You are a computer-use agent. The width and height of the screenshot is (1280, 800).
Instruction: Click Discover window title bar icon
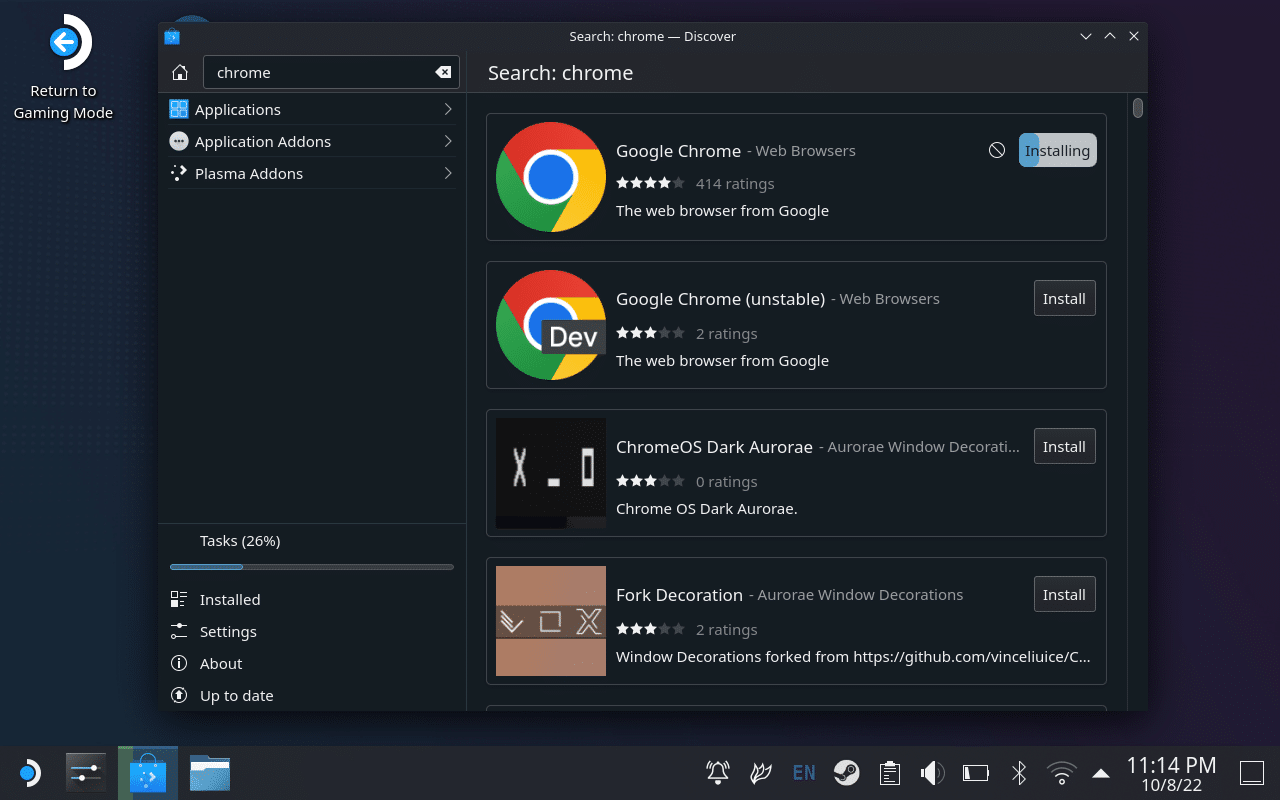pyautogui.click(x=172, y=37)
